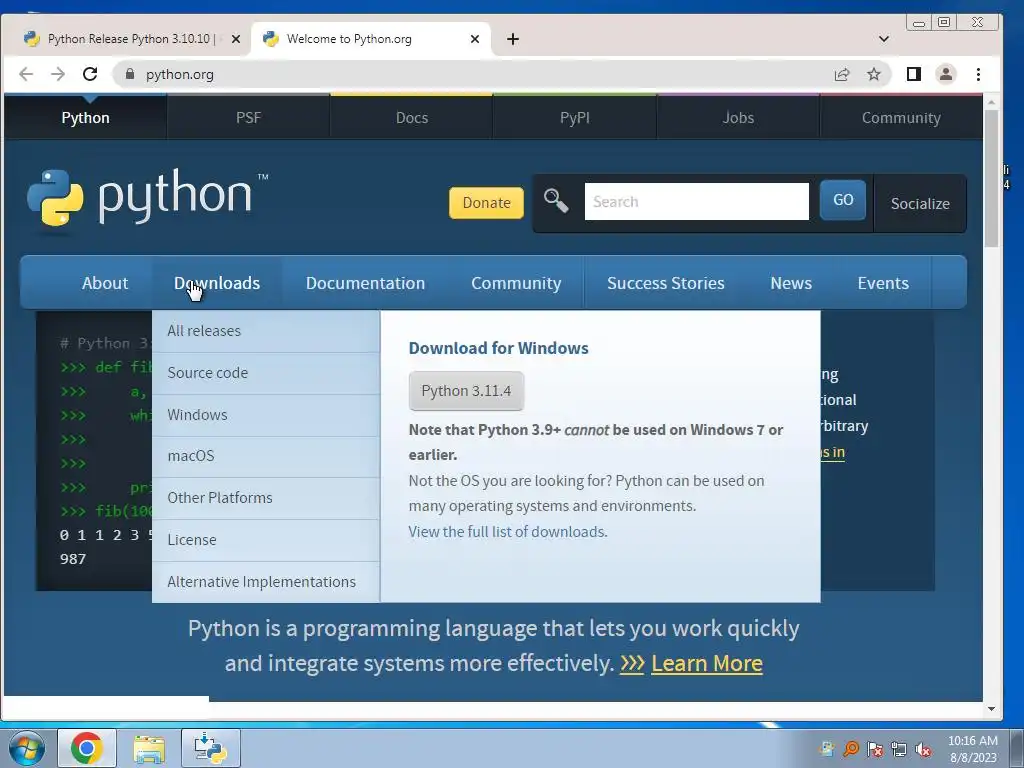Go back using the browser back arrow
1024x768 pixels.
pos(26,74)
